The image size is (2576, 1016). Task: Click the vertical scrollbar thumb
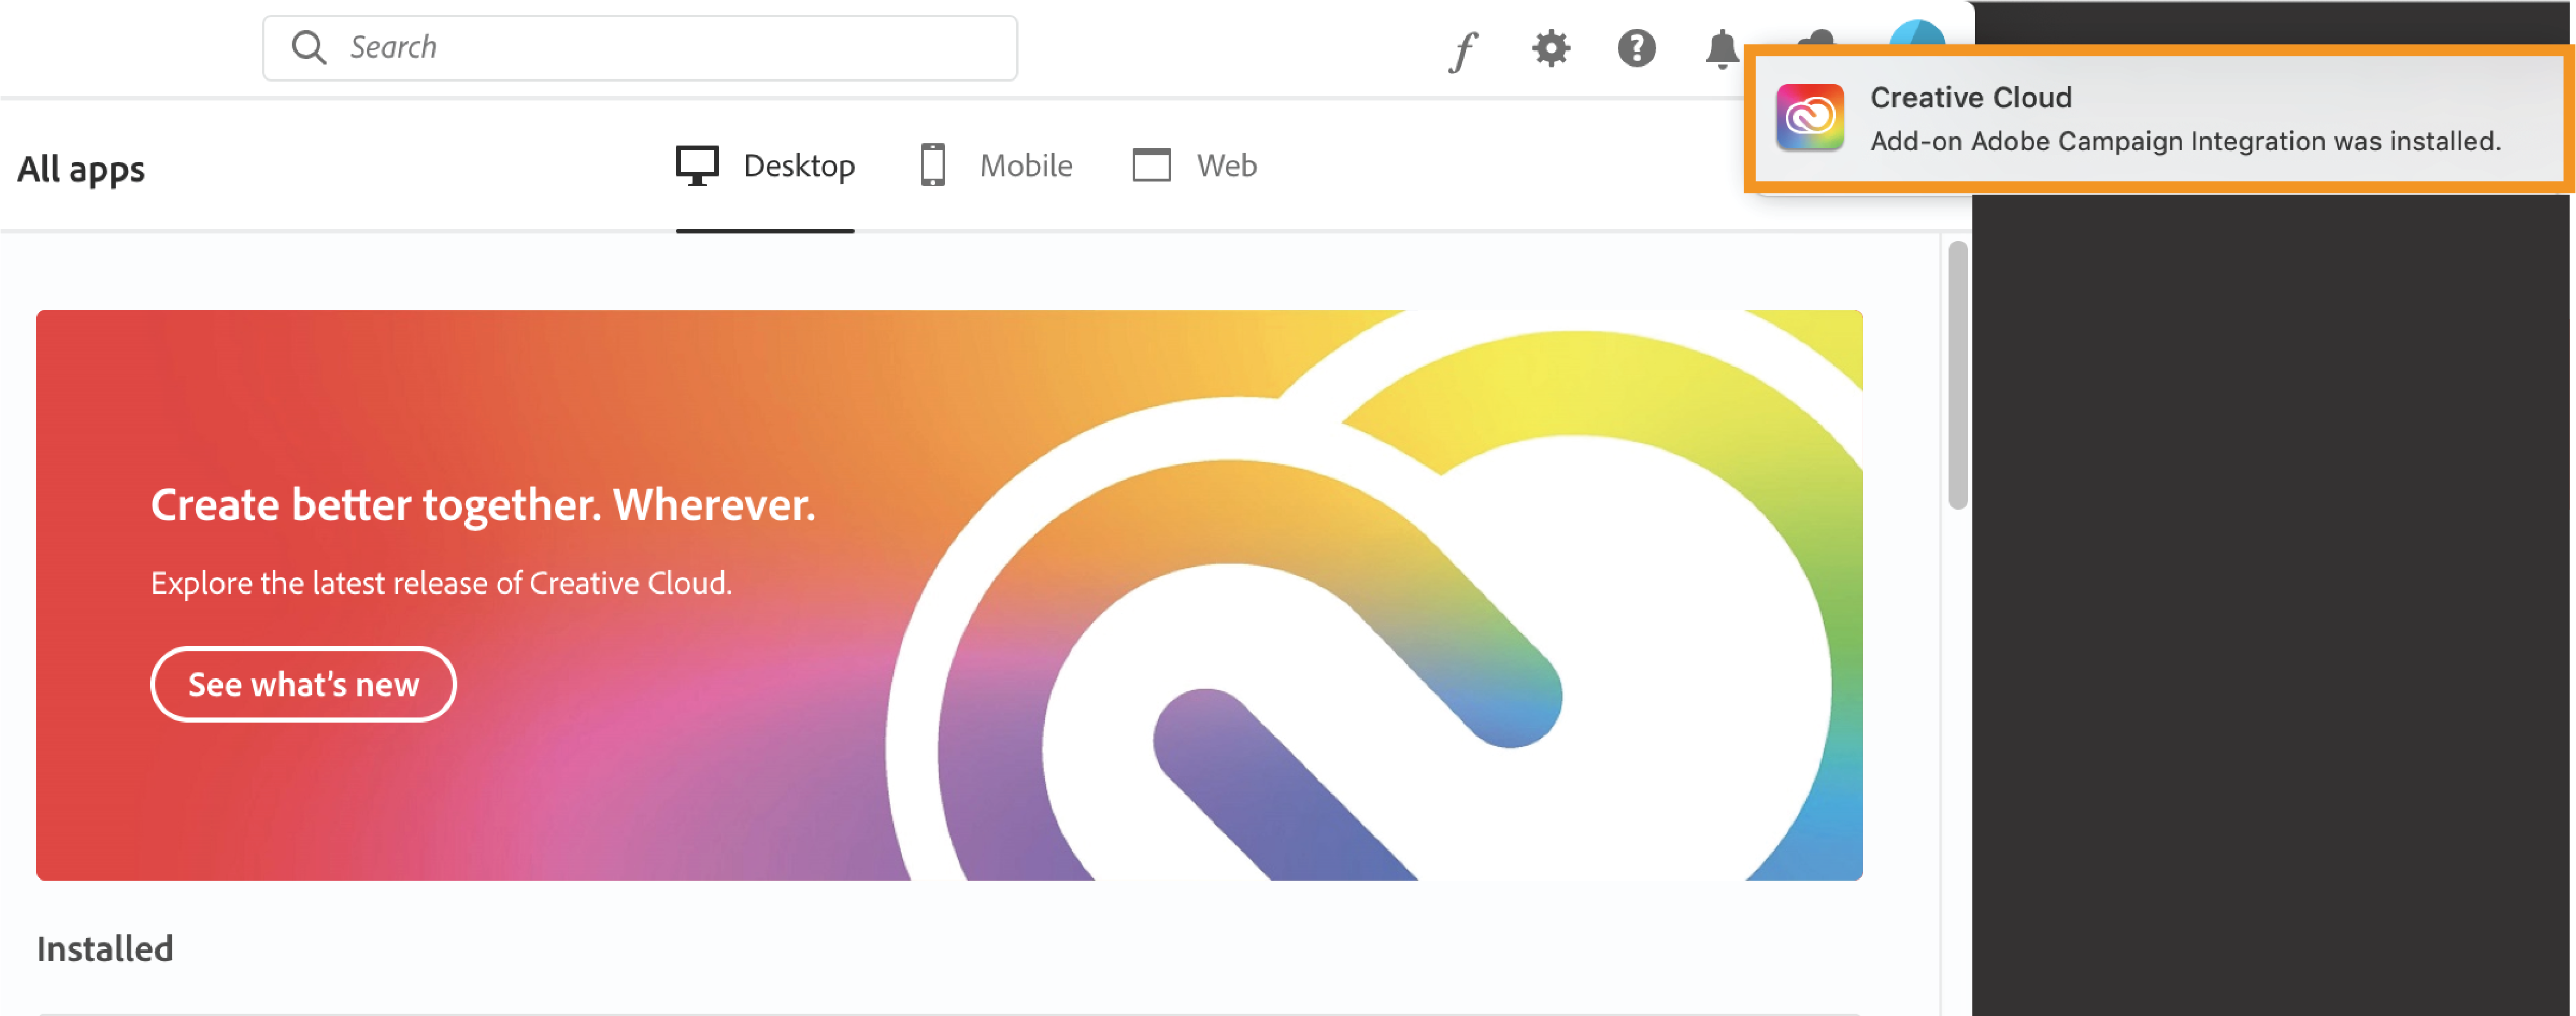pos(1958,375)
